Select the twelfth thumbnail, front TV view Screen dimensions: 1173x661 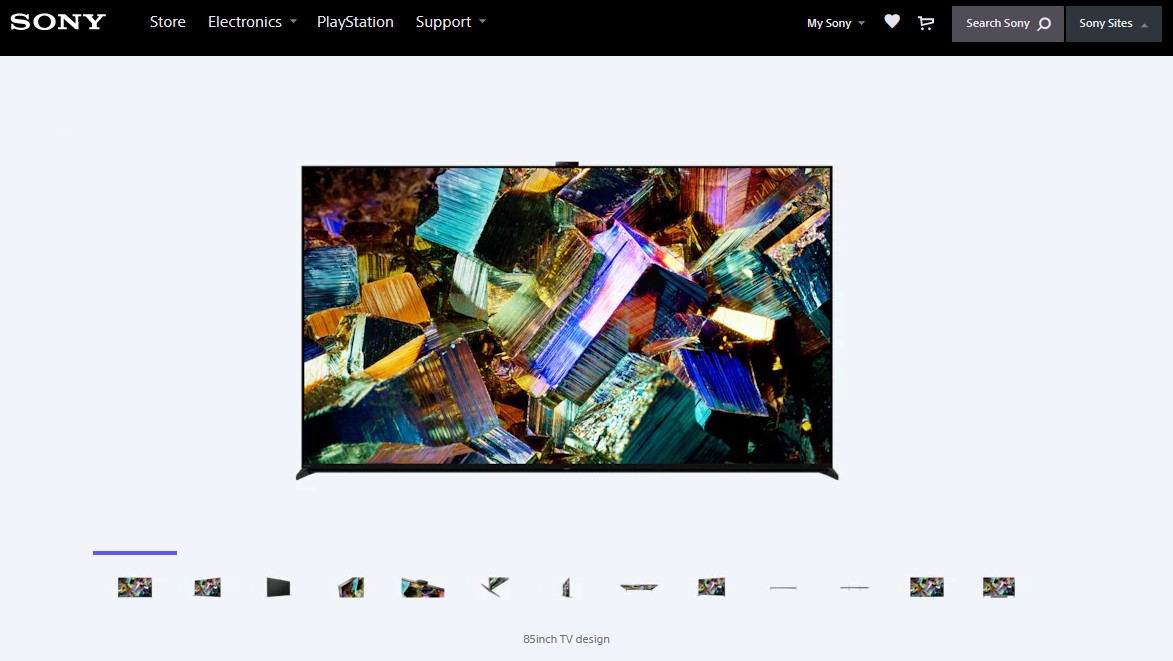click(927, 587)
